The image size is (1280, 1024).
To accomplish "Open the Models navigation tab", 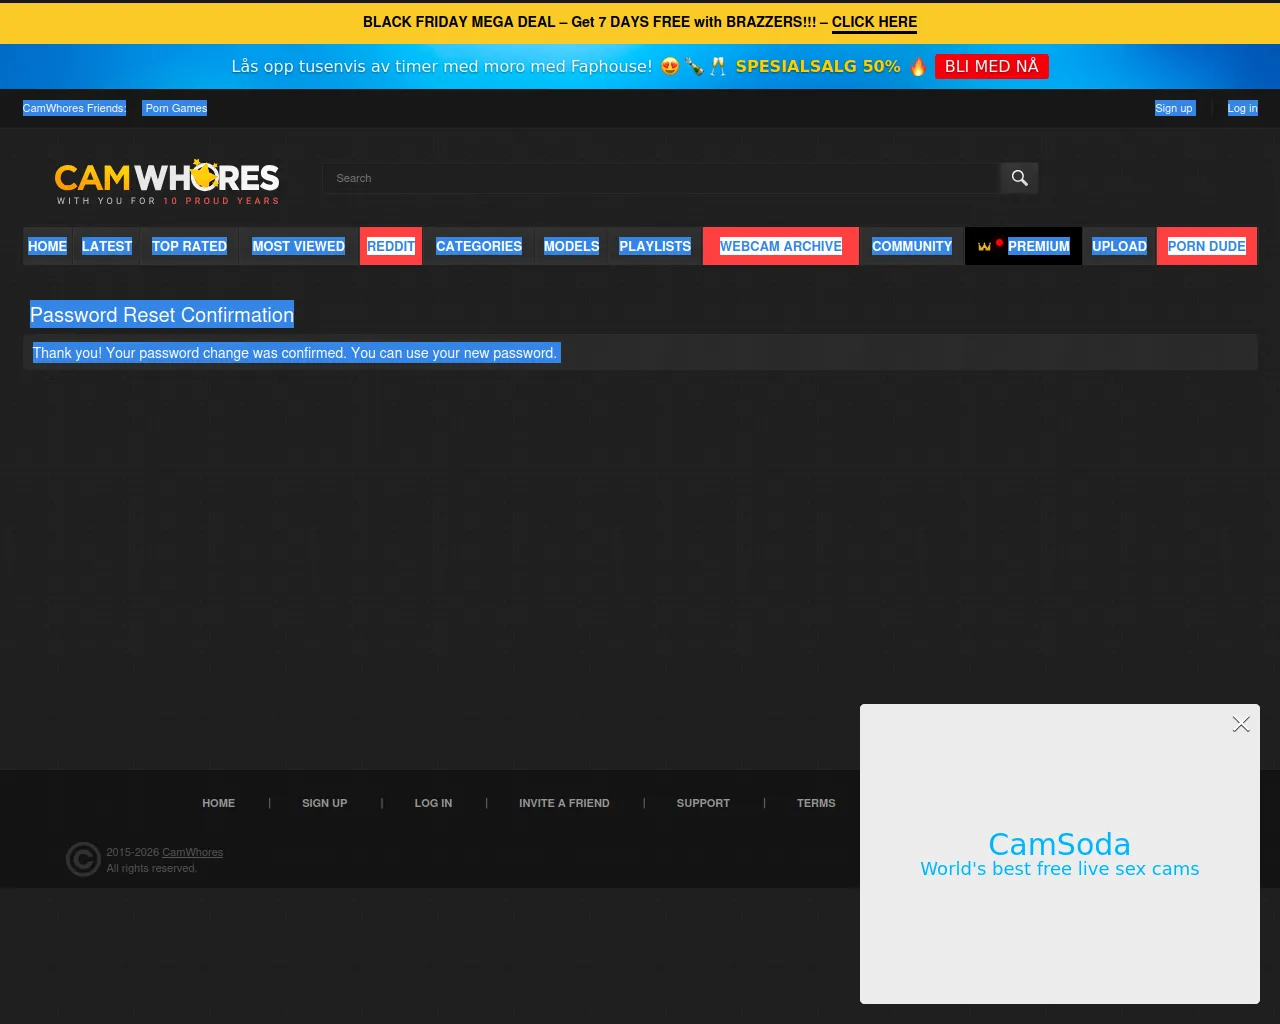I will tap(572, 246).
